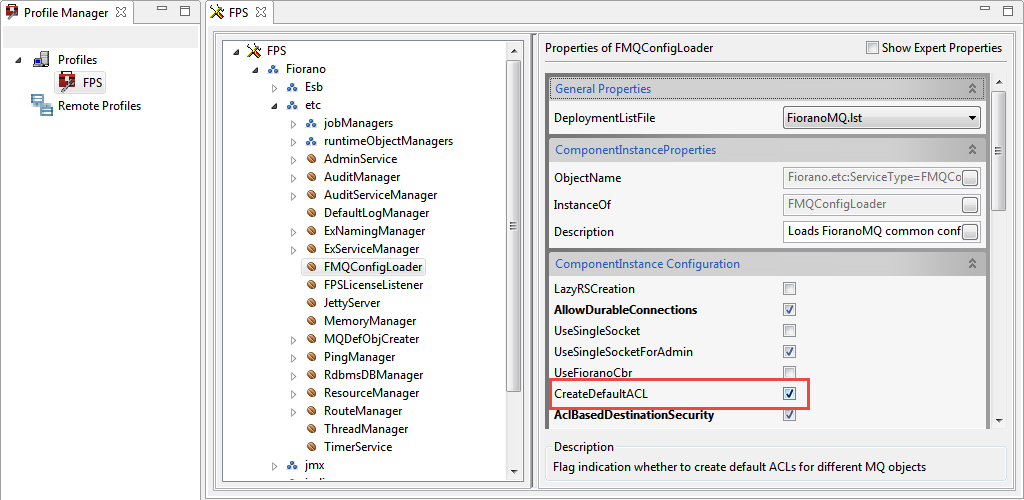The height and width of the screenshot is (500, 1024).
Task: Click the FPS profile icon in Profiles
Action: click(68, 82)
